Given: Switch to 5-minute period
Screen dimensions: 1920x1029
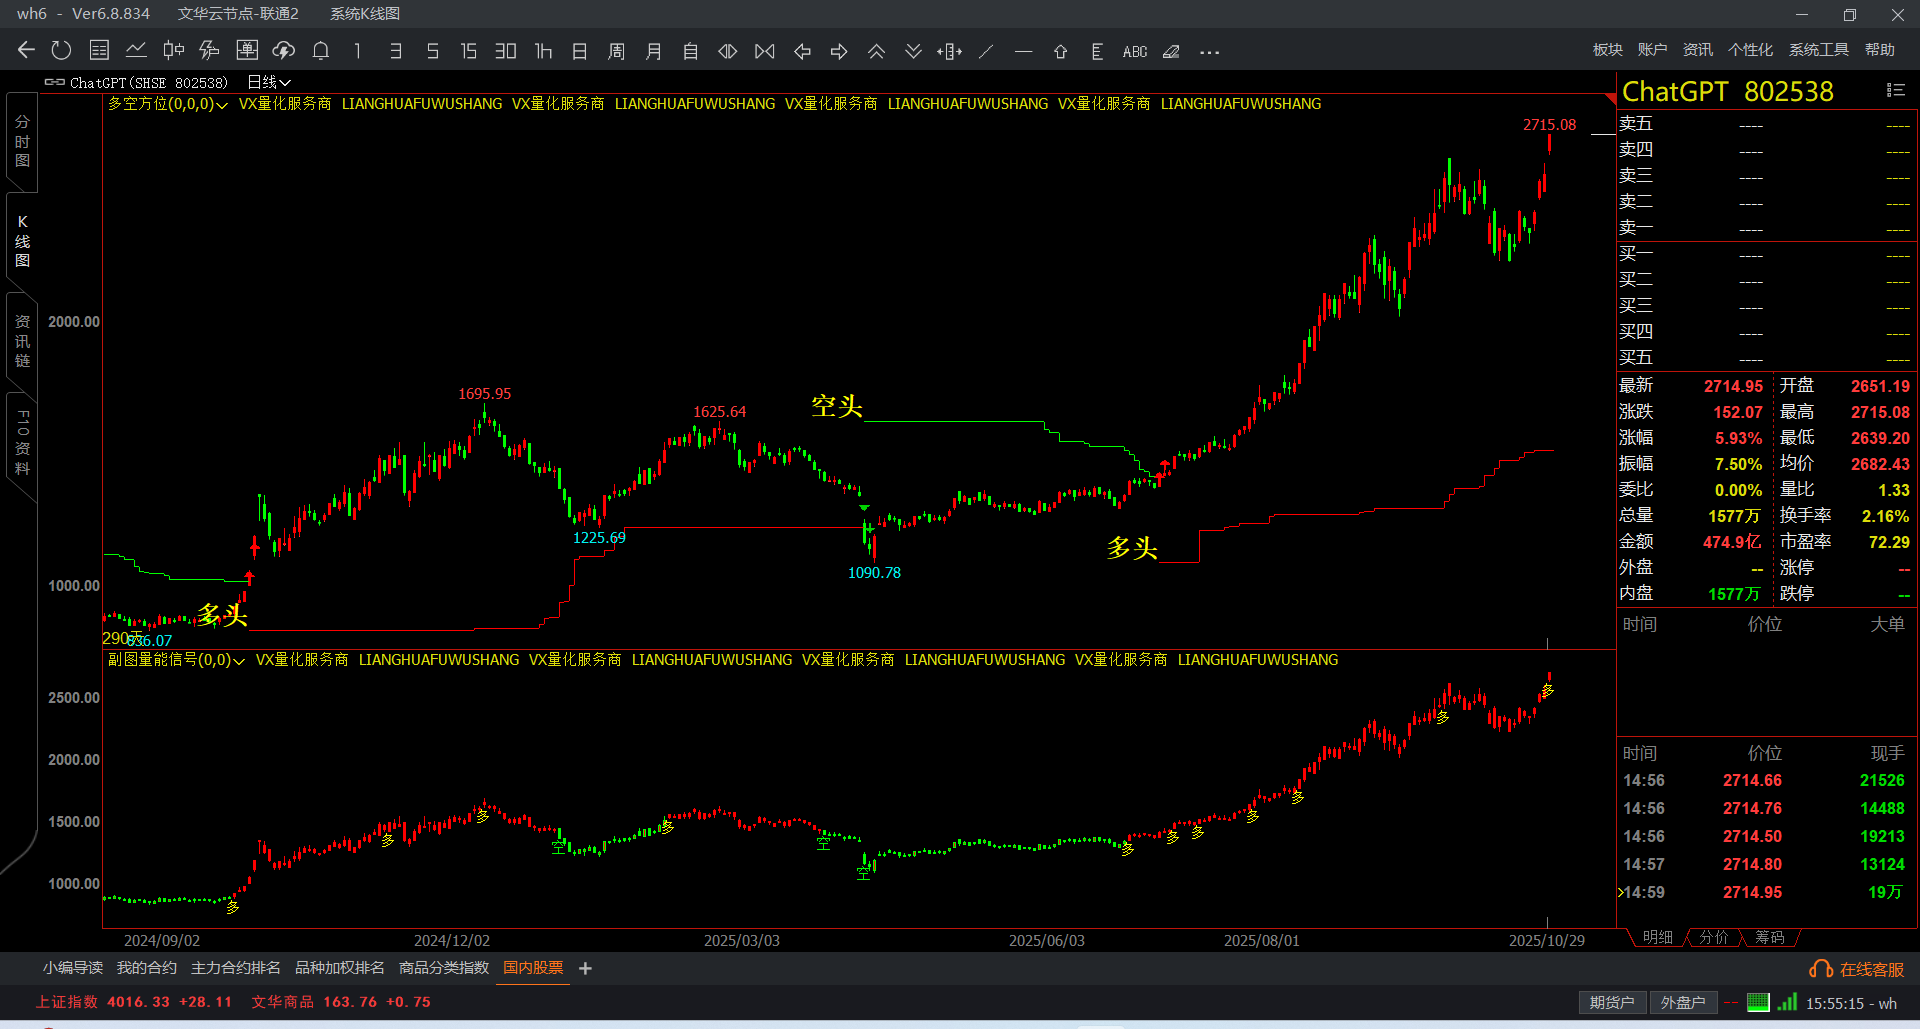Looking at the screenshot, I should coord(432,51).
